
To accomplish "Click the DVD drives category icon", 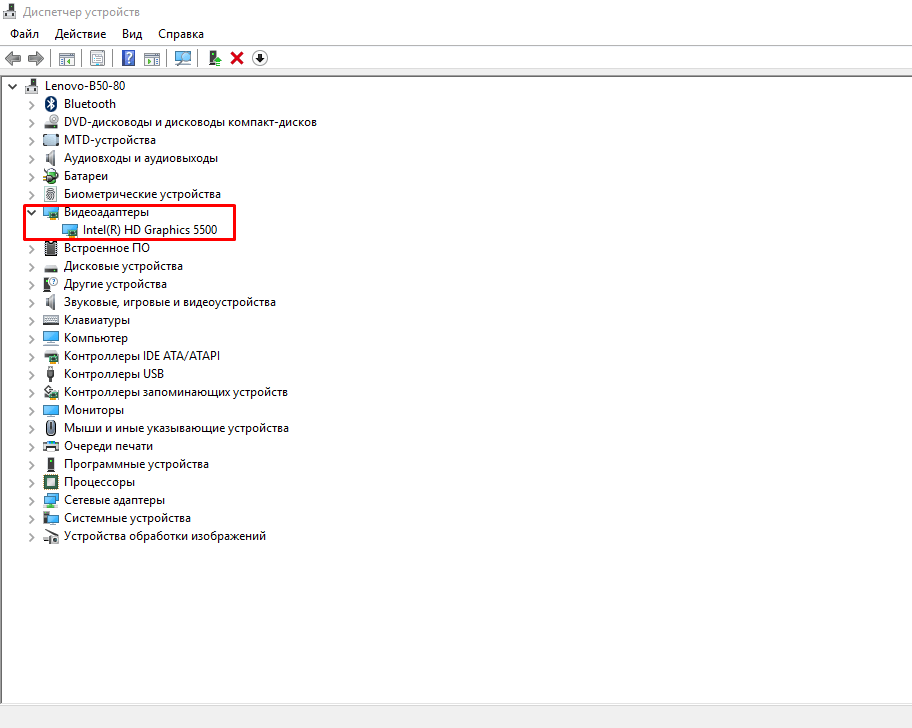I will click(51, 122).
